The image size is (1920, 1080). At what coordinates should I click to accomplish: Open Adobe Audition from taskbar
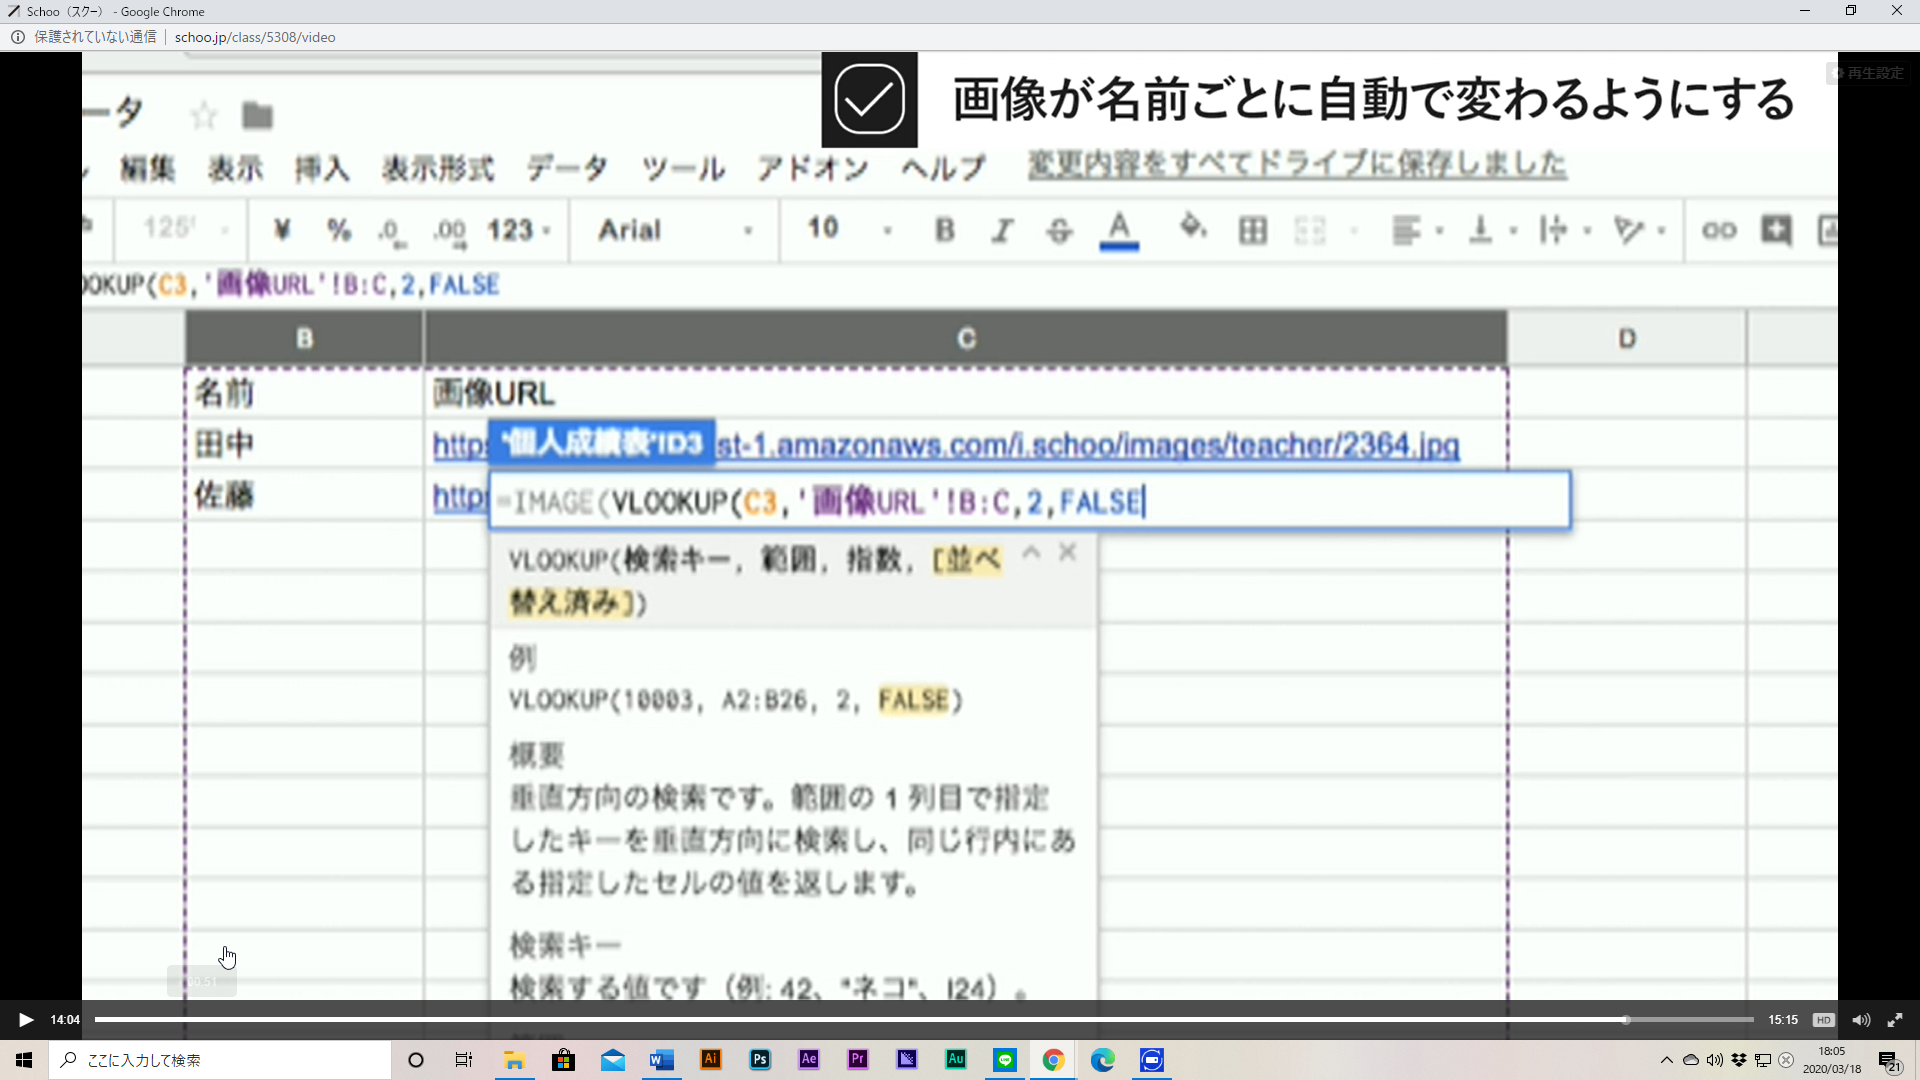(x=956, y=1060)
